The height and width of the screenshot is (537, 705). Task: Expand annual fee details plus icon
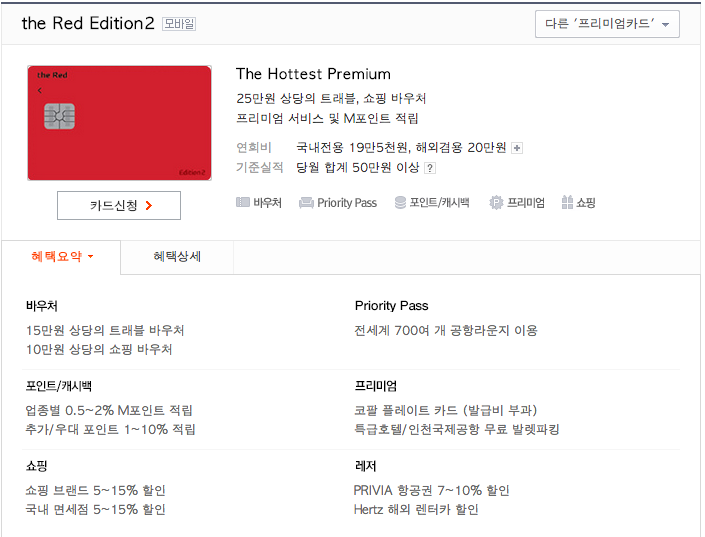click(x=517, y=148)
